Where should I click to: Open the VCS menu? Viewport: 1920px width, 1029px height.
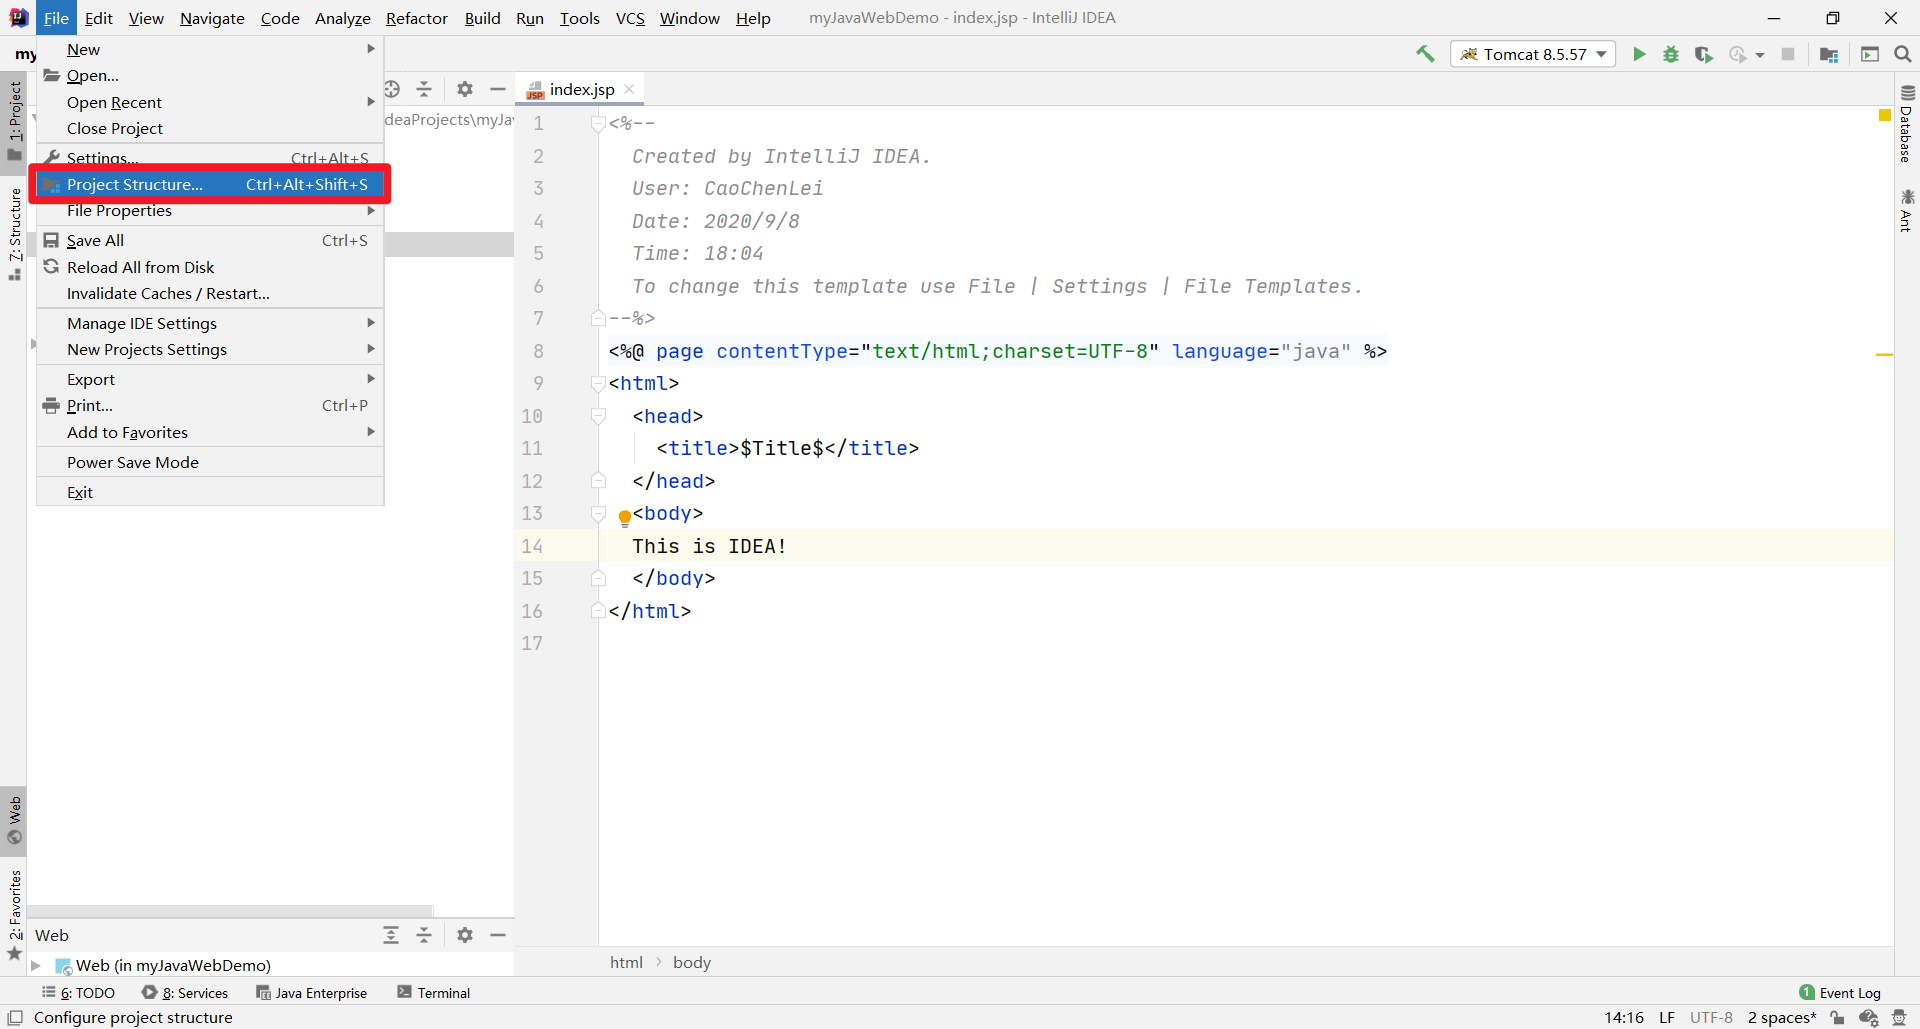tap(630, 18)
